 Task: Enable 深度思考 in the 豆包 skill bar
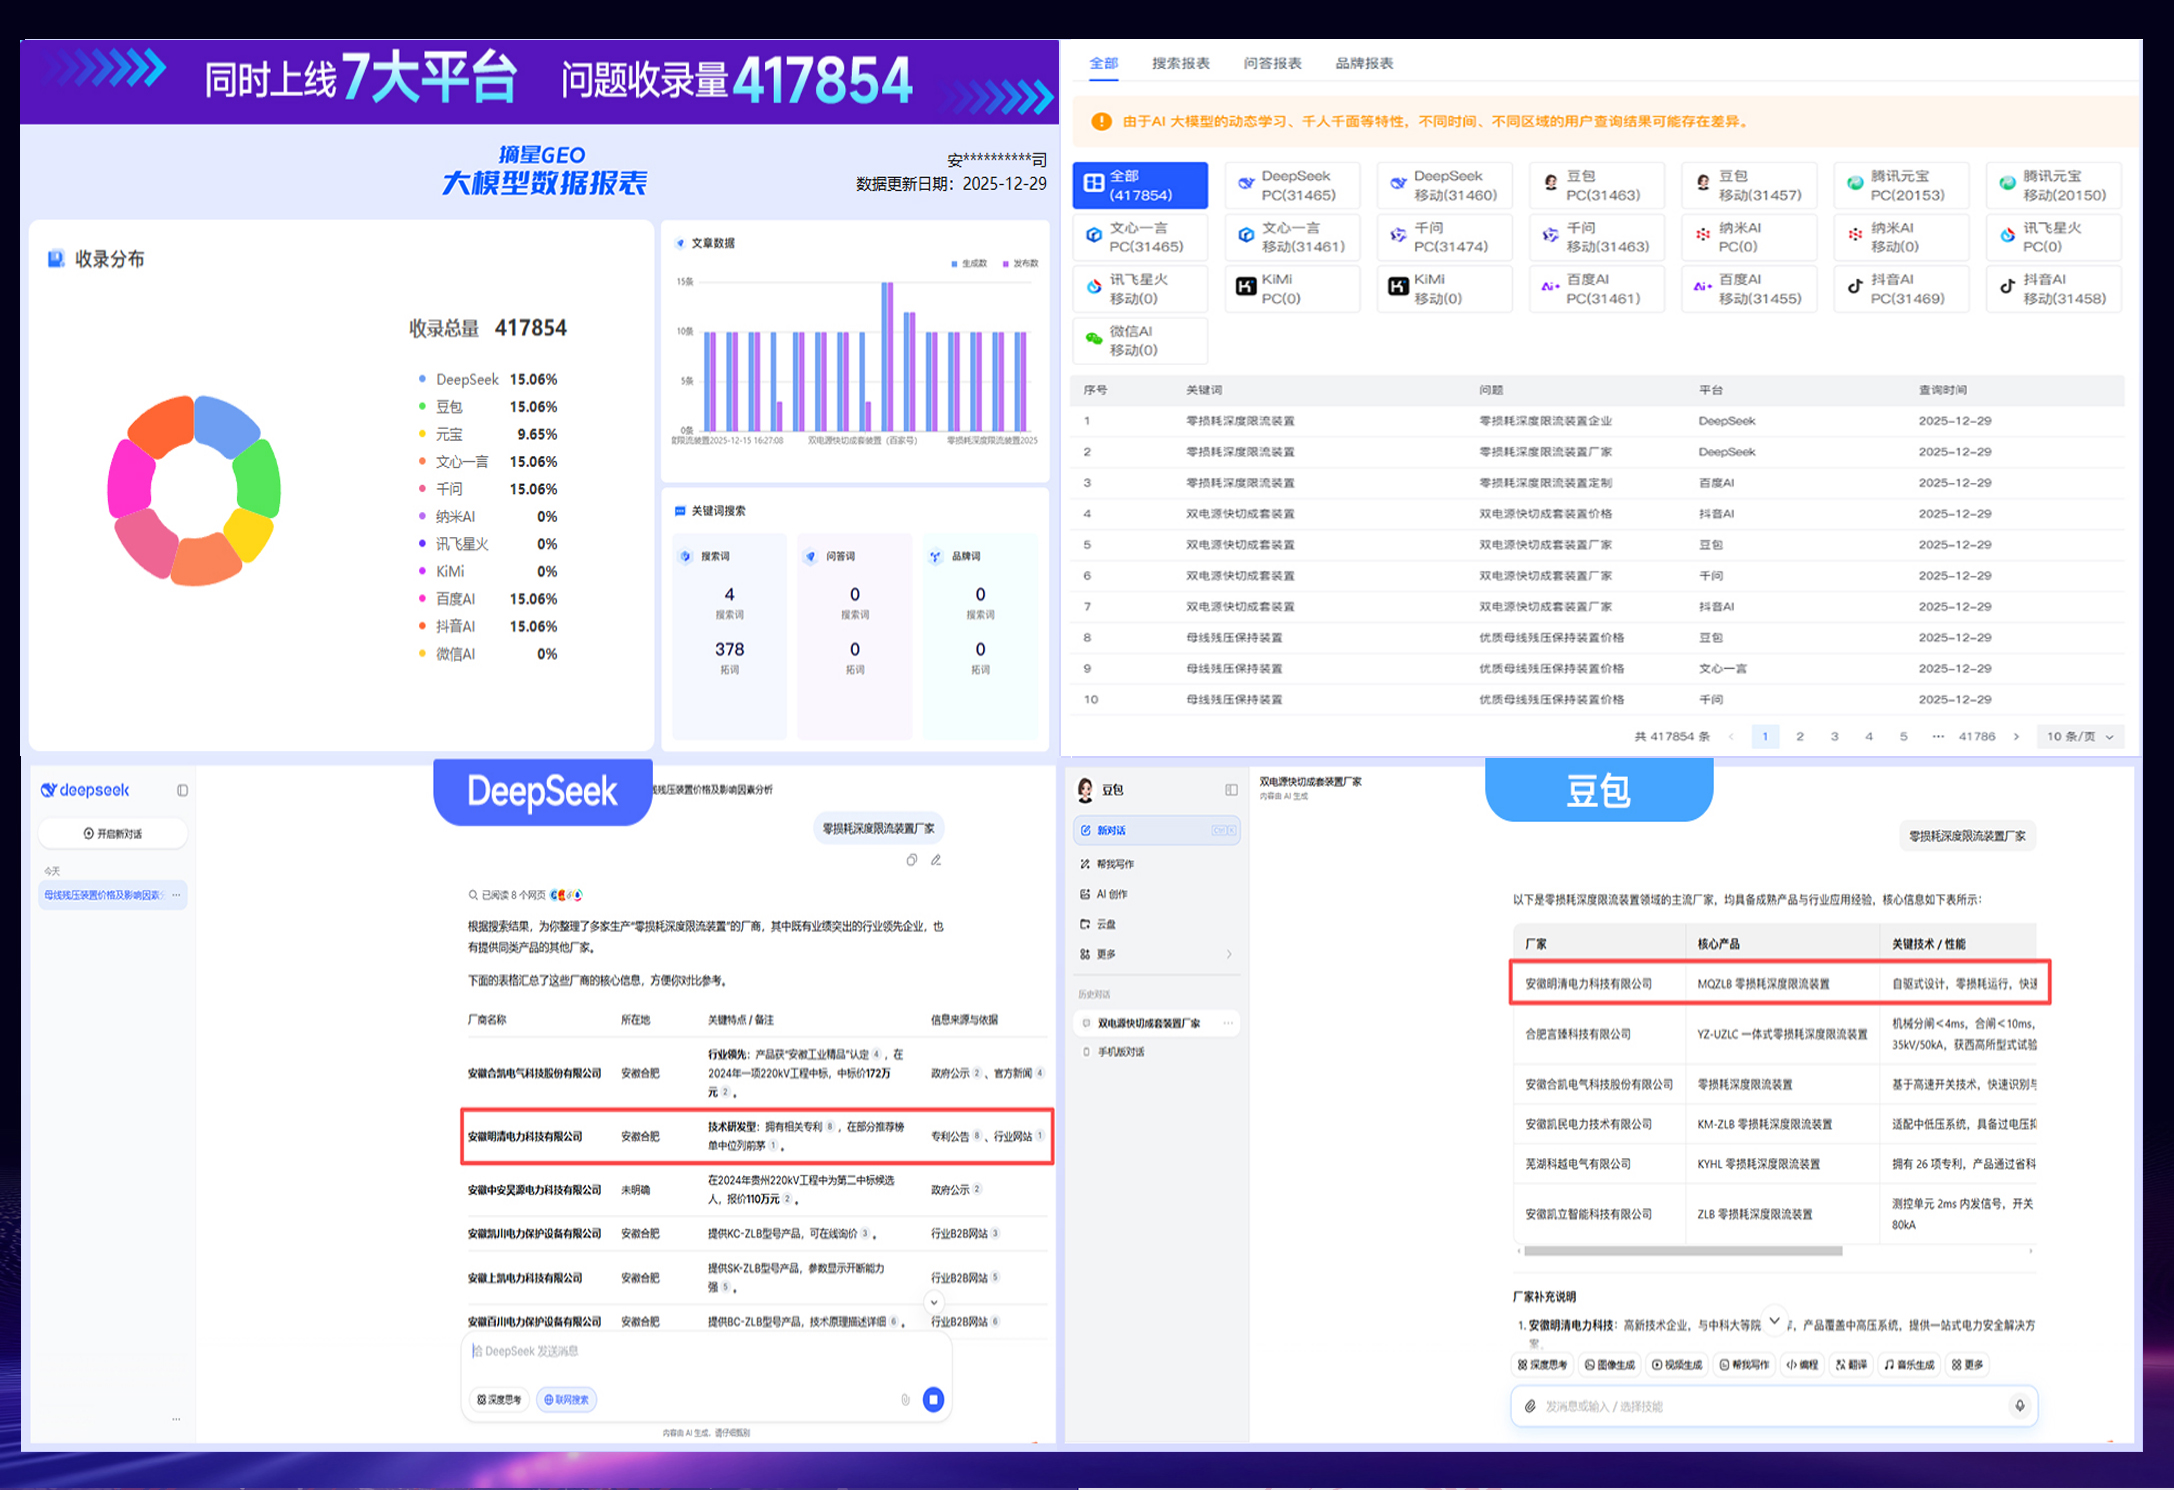click(x=1544, y=1365)
